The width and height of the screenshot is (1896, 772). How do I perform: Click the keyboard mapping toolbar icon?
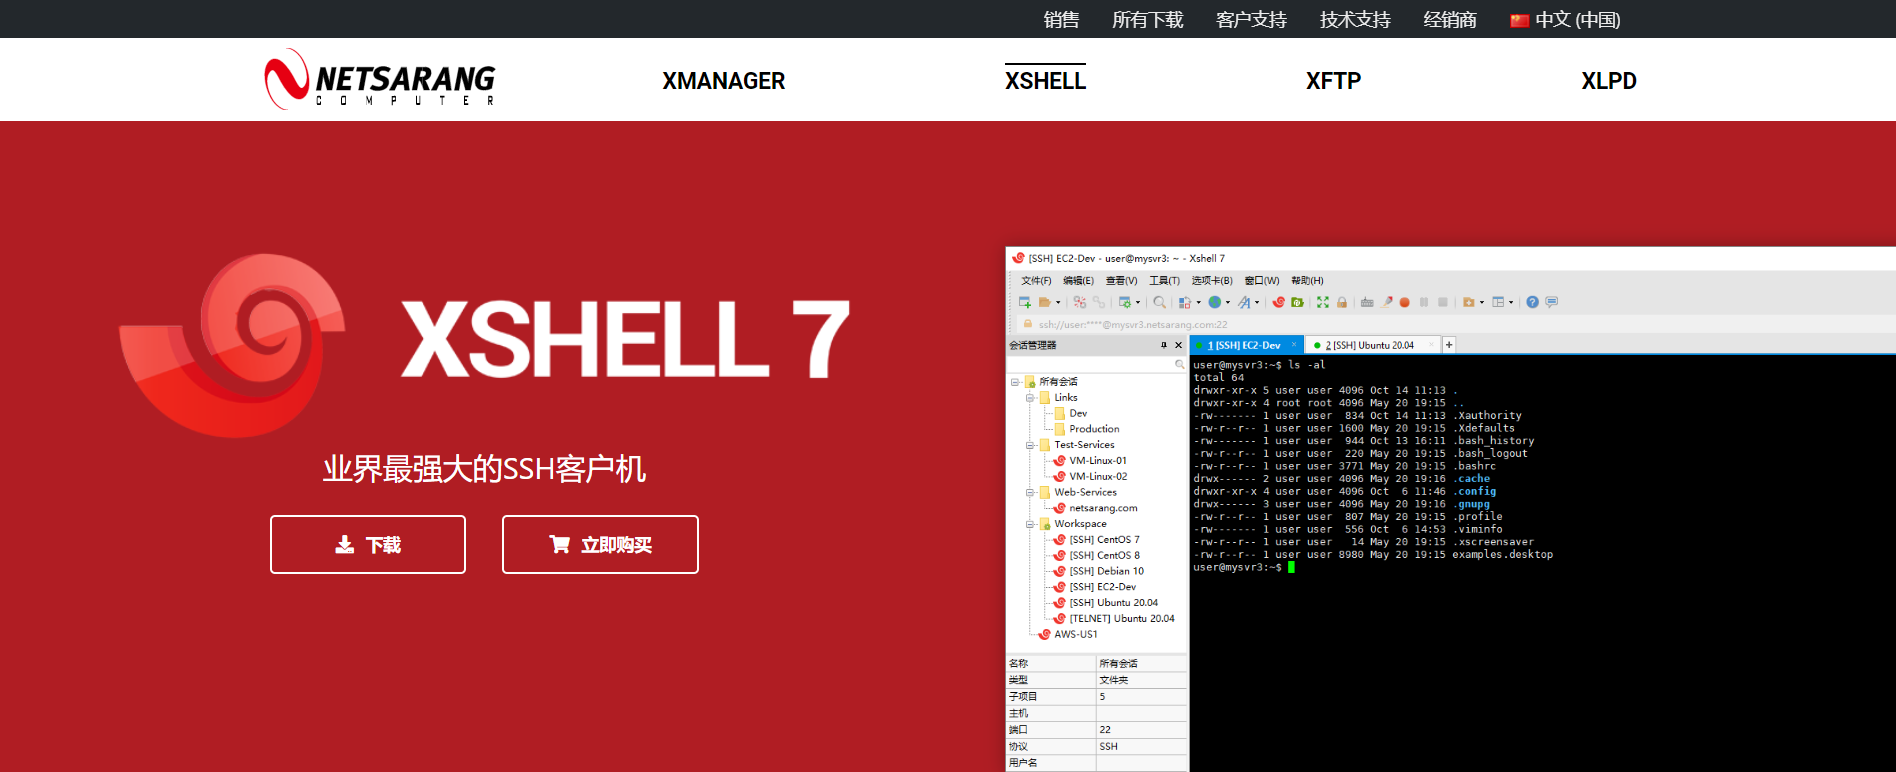(1367, 302)
